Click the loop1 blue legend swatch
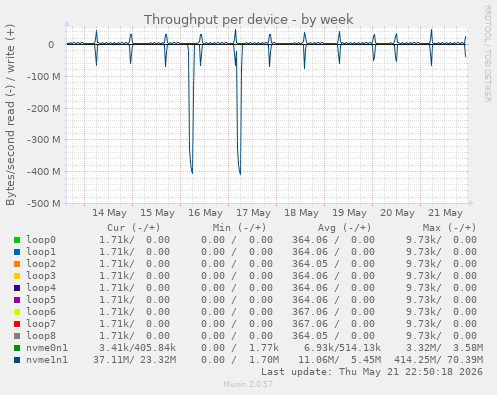The height and width of the screenshot is (395, 497). pyautogui.click(x=17, y=252)
